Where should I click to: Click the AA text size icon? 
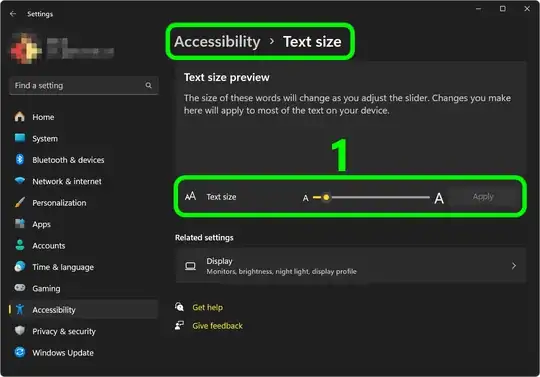190,196
